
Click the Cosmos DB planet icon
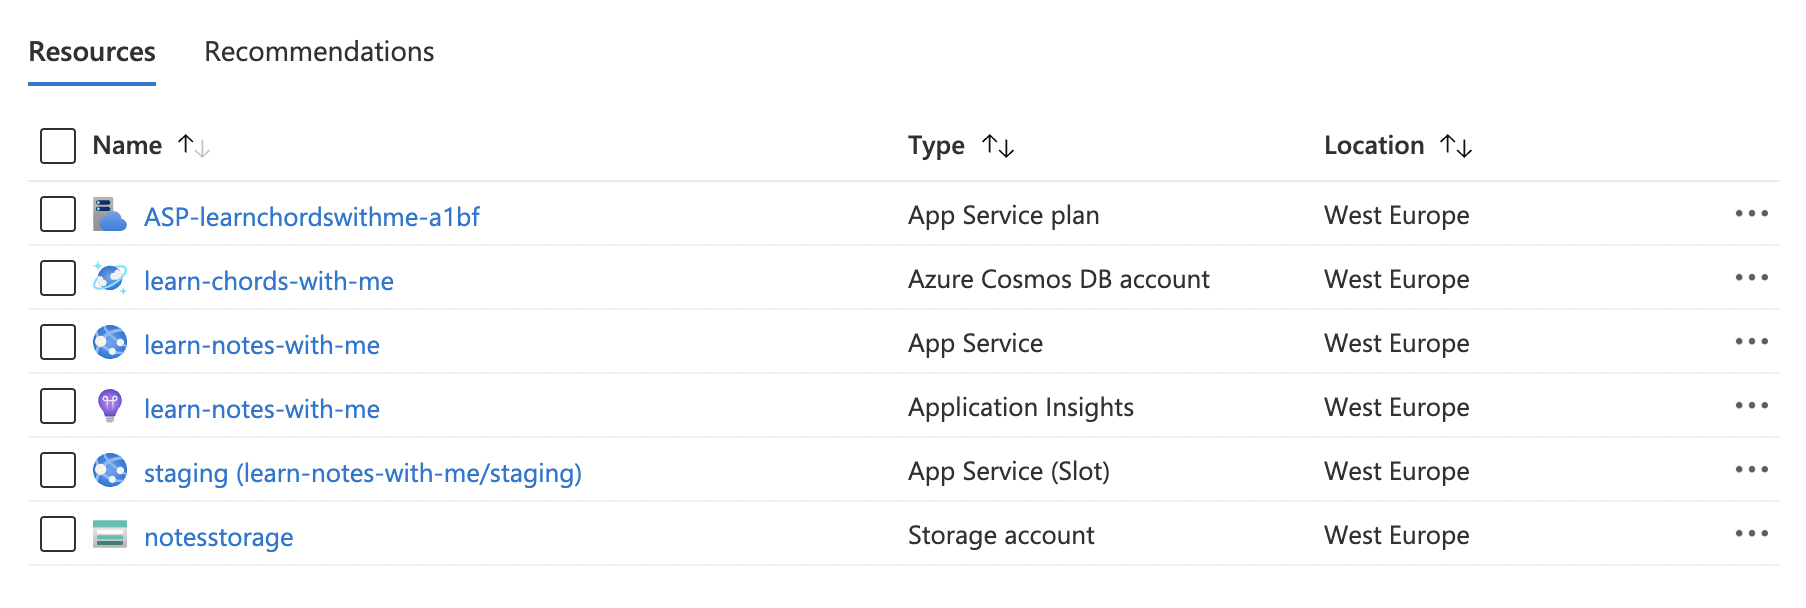(x=109, y=278)
